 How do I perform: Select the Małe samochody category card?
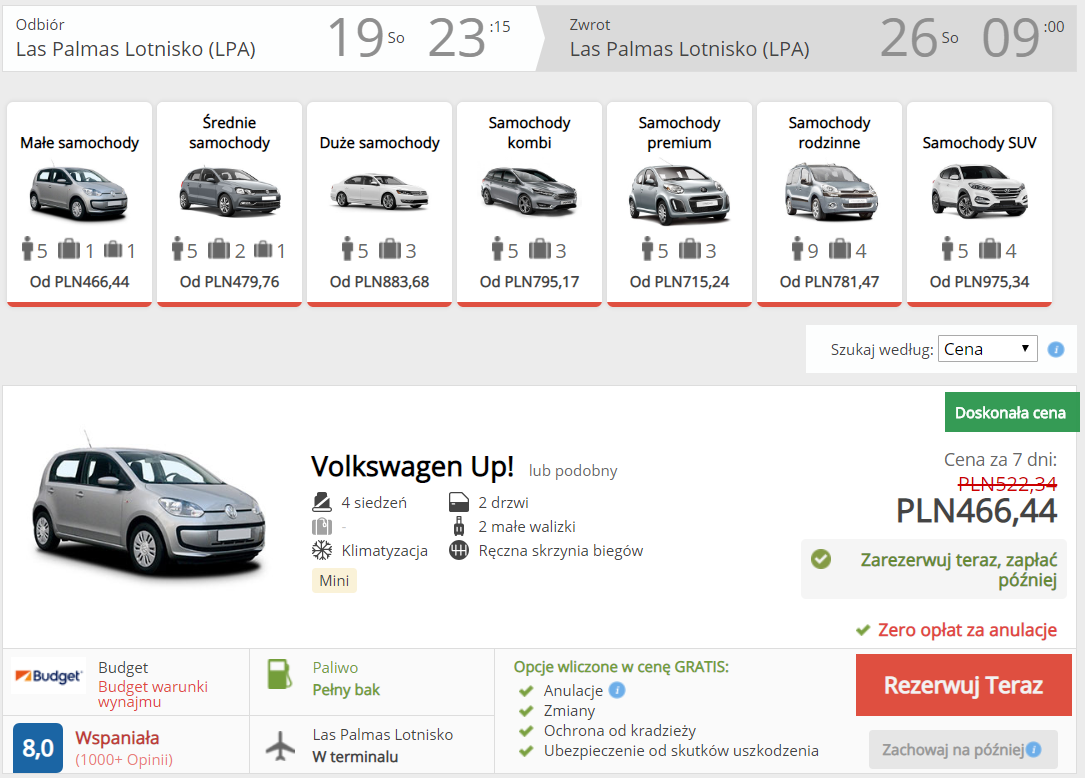[x=80, y=203]
